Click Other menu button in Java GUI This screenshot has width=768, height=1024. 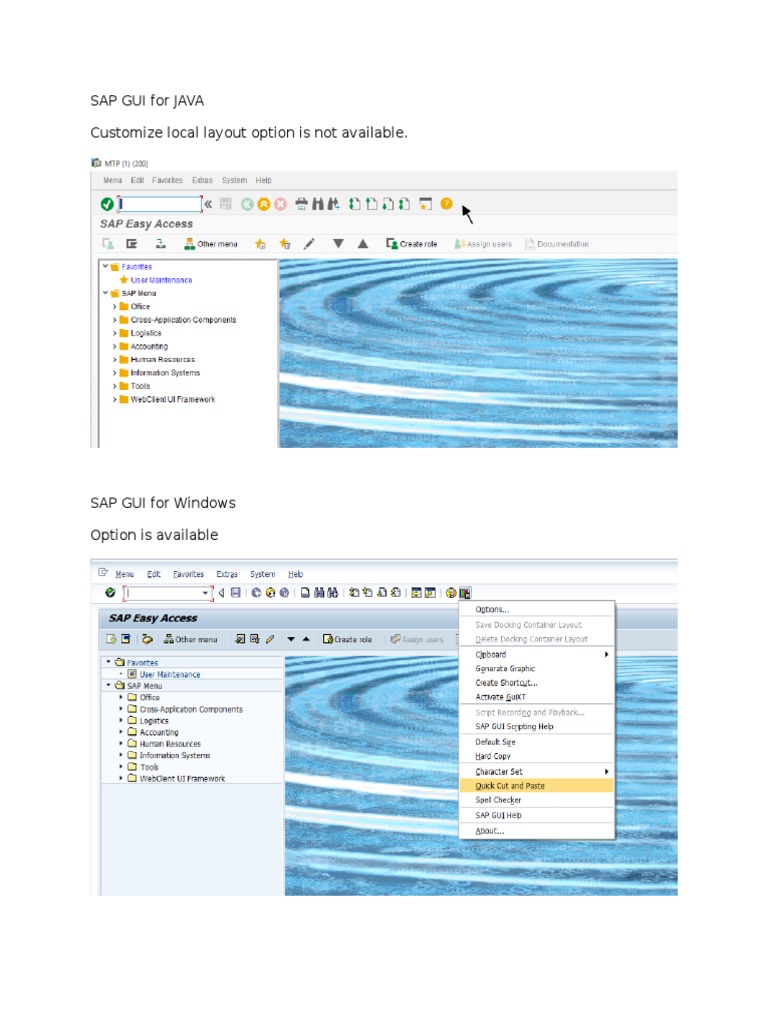coord(211,244)
